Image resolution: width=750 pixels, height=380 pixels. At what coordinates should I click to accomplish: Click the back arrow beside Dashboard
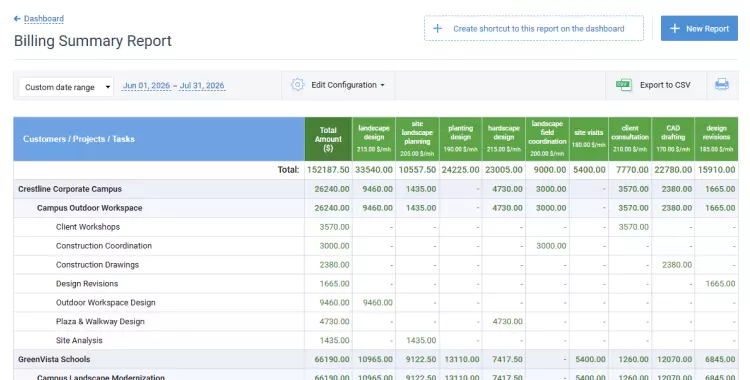click(x=17, y=19)
